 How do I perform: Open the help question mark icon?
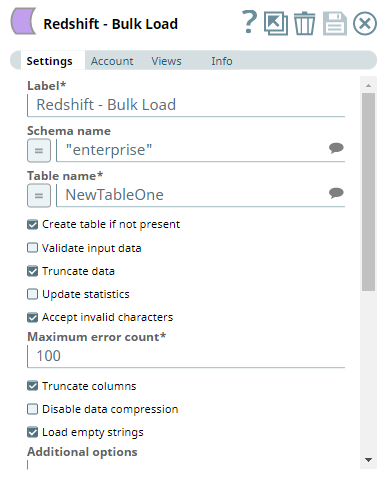coord(249,22)
